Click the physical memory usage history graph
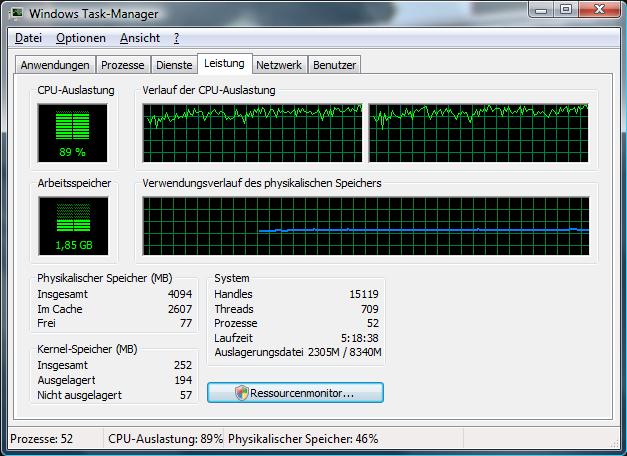Viewport: 627px width, 456px height. [366, 226]
